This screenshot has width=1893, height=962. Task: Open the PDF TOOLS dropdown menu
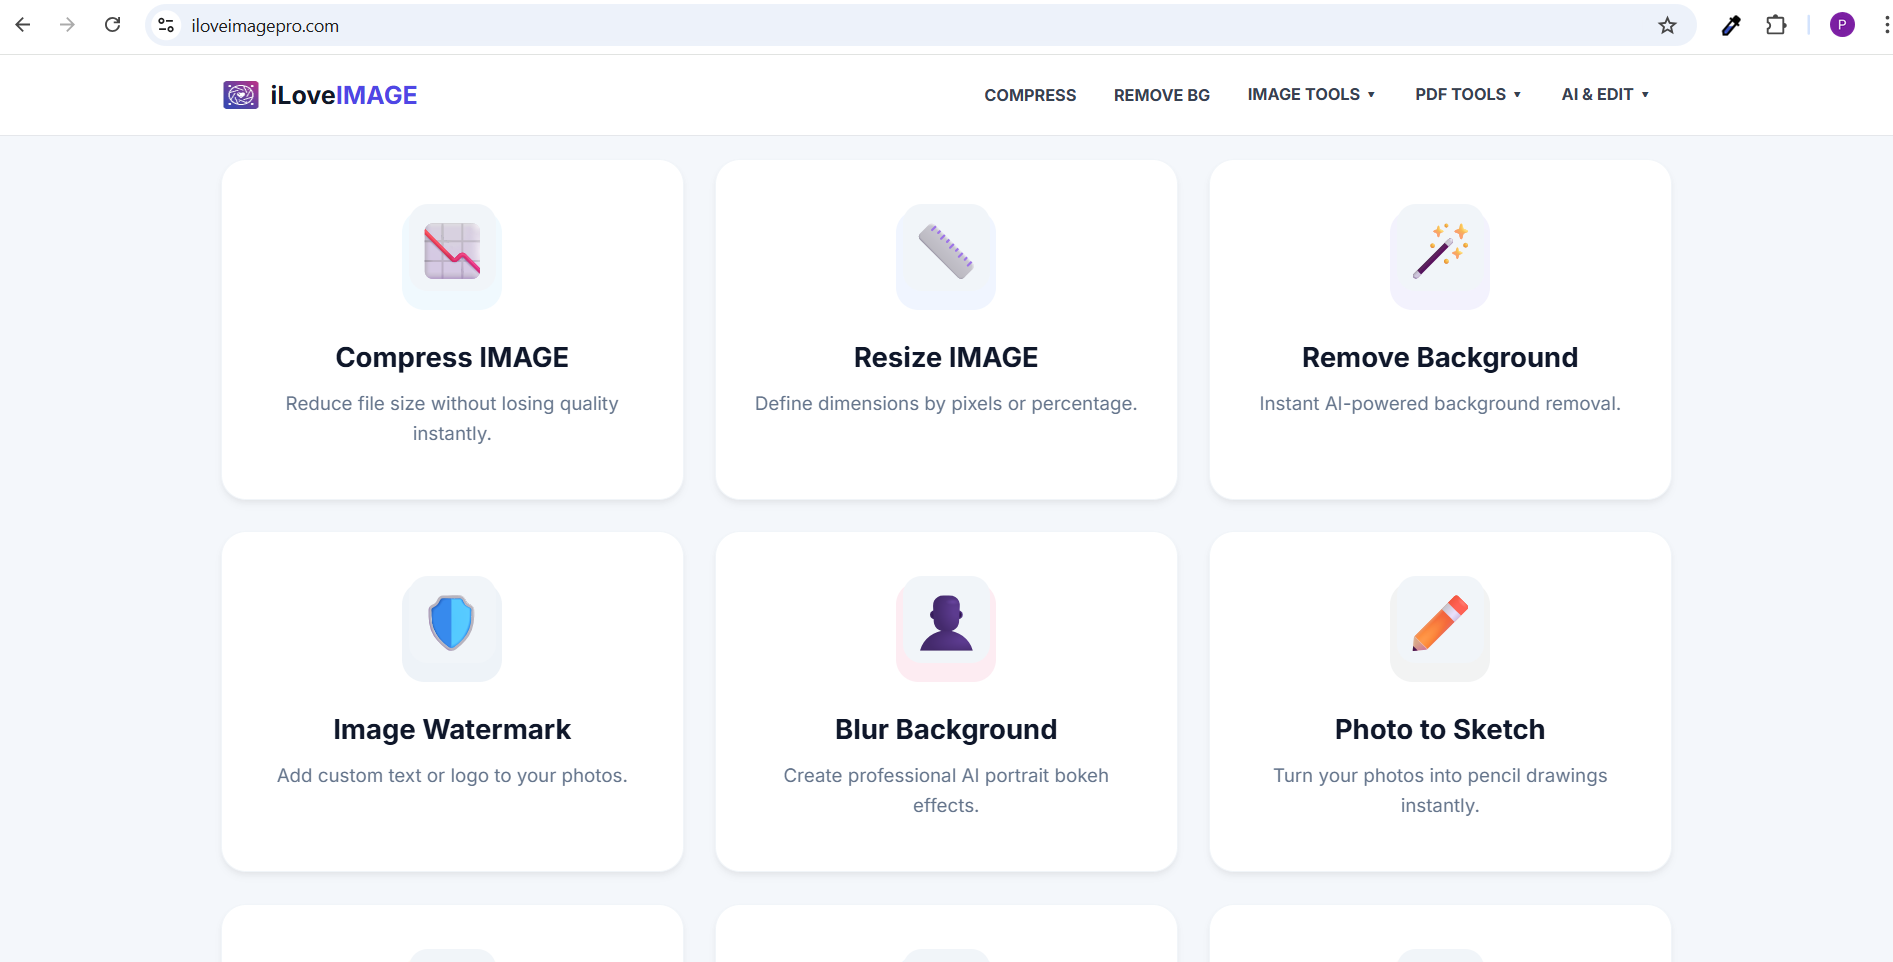point(1468,94)
